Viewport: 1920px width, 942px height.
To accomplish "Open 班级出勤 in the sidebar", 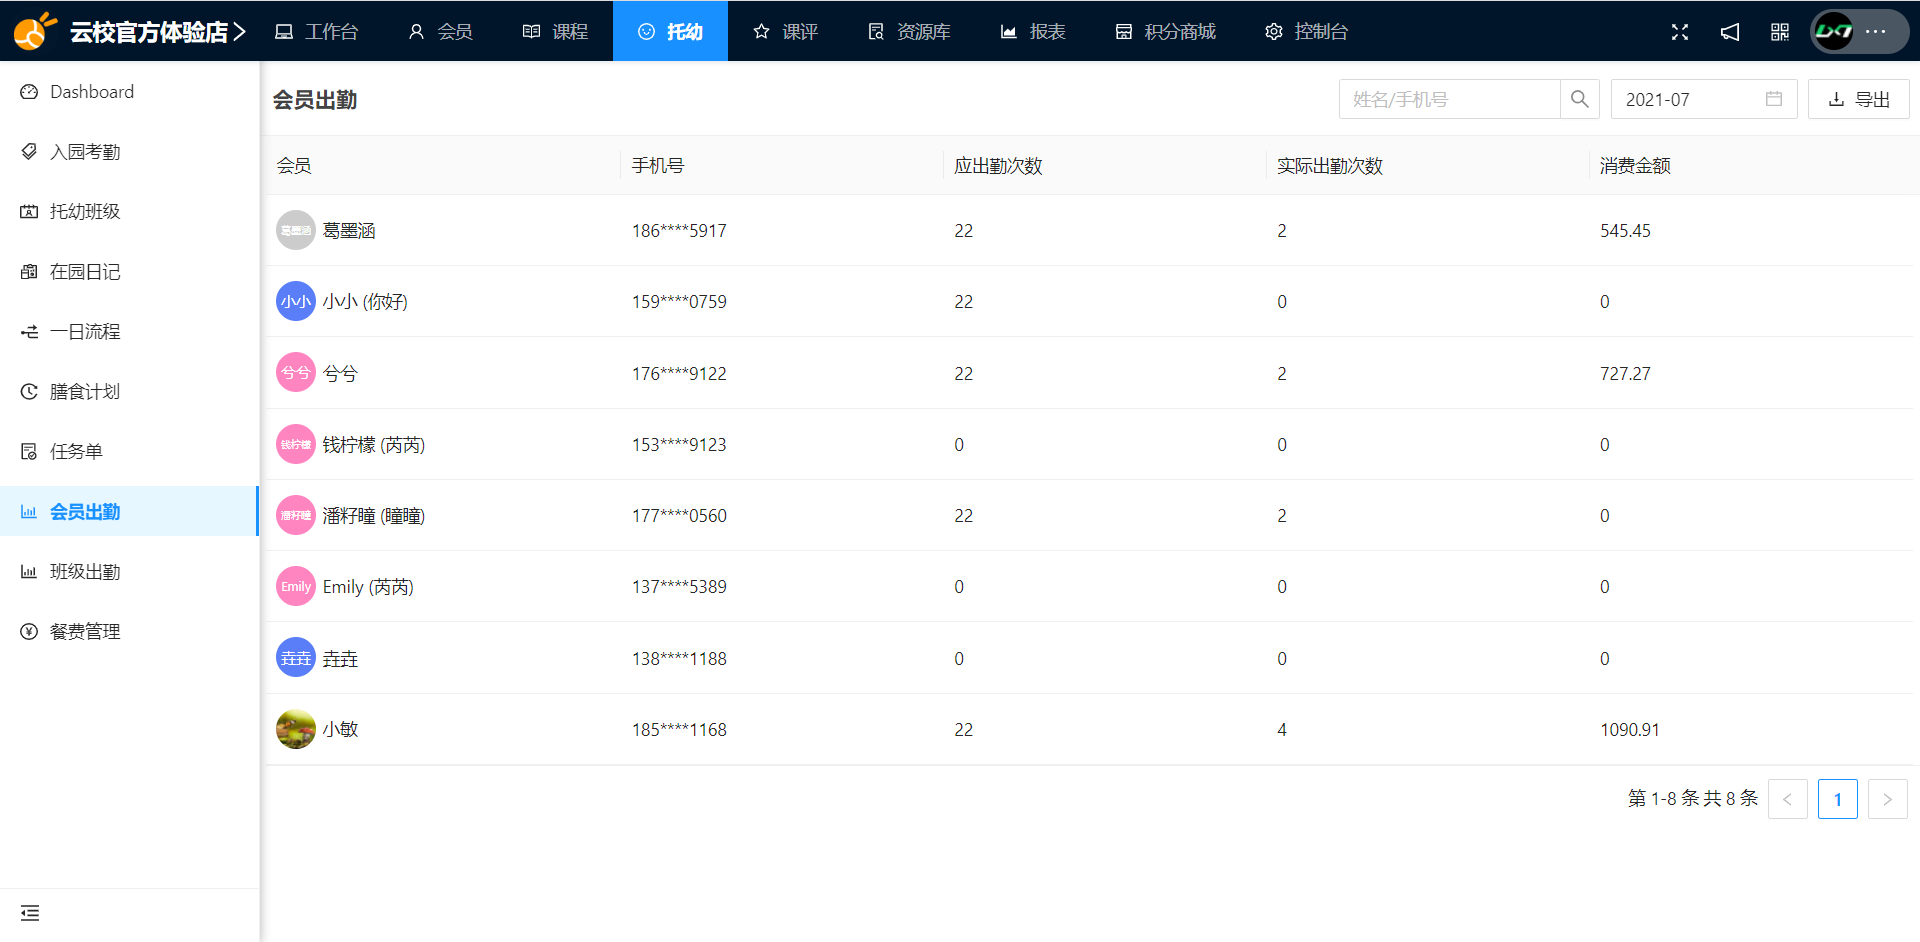I will coord(129,572).
